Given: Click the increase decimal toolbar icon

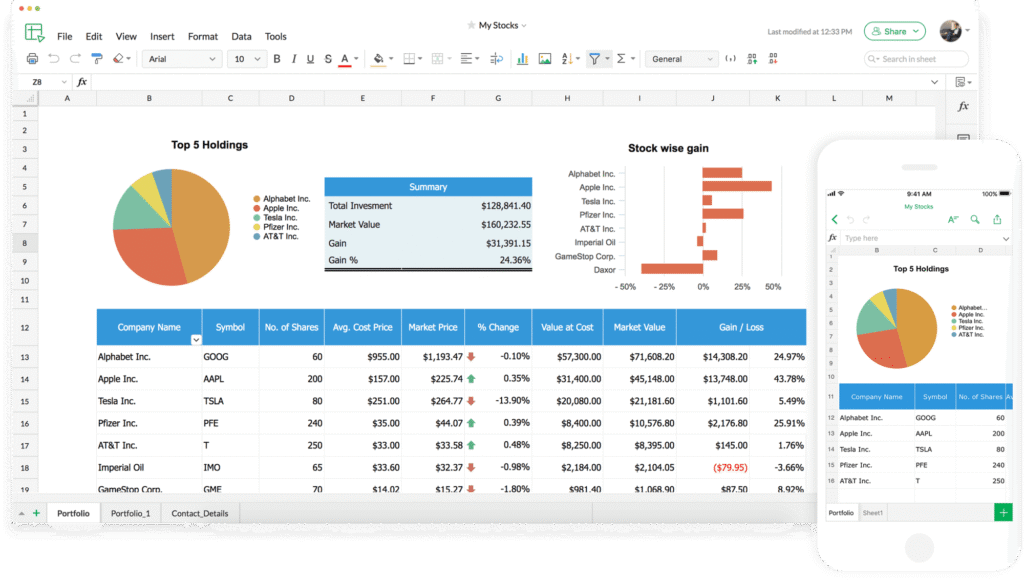Looking at the screenshot, I should (752, 59).
